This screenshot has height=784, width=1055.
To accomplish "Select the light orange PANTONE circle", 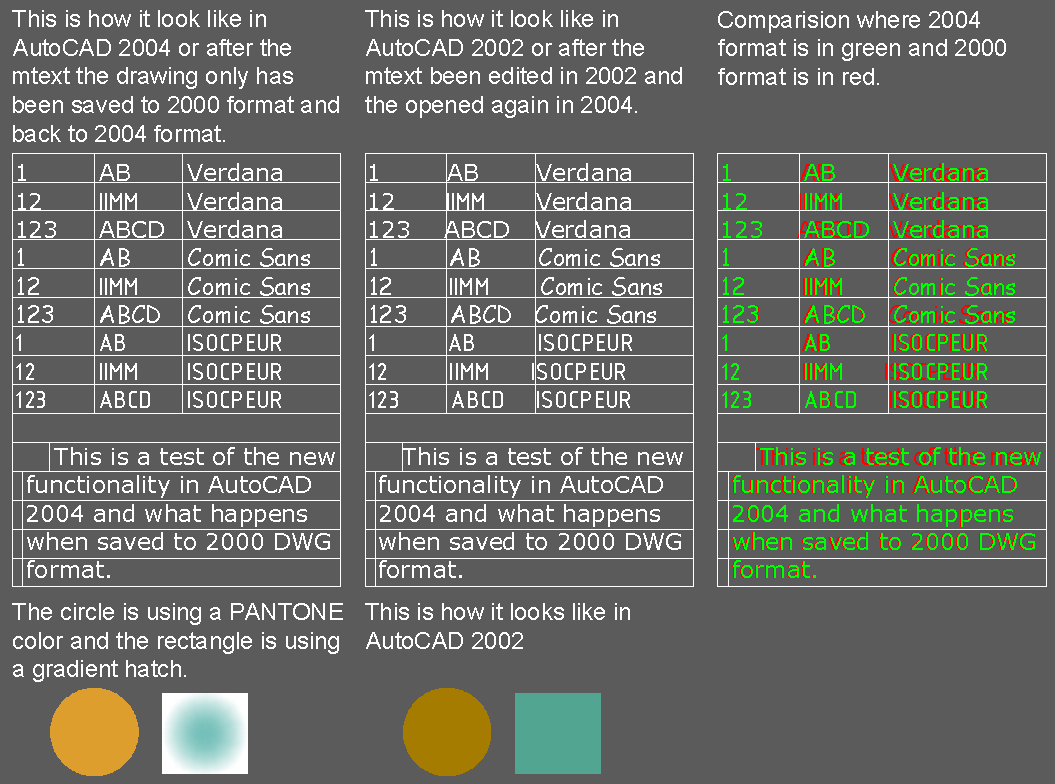I will [x=94, y=732].
